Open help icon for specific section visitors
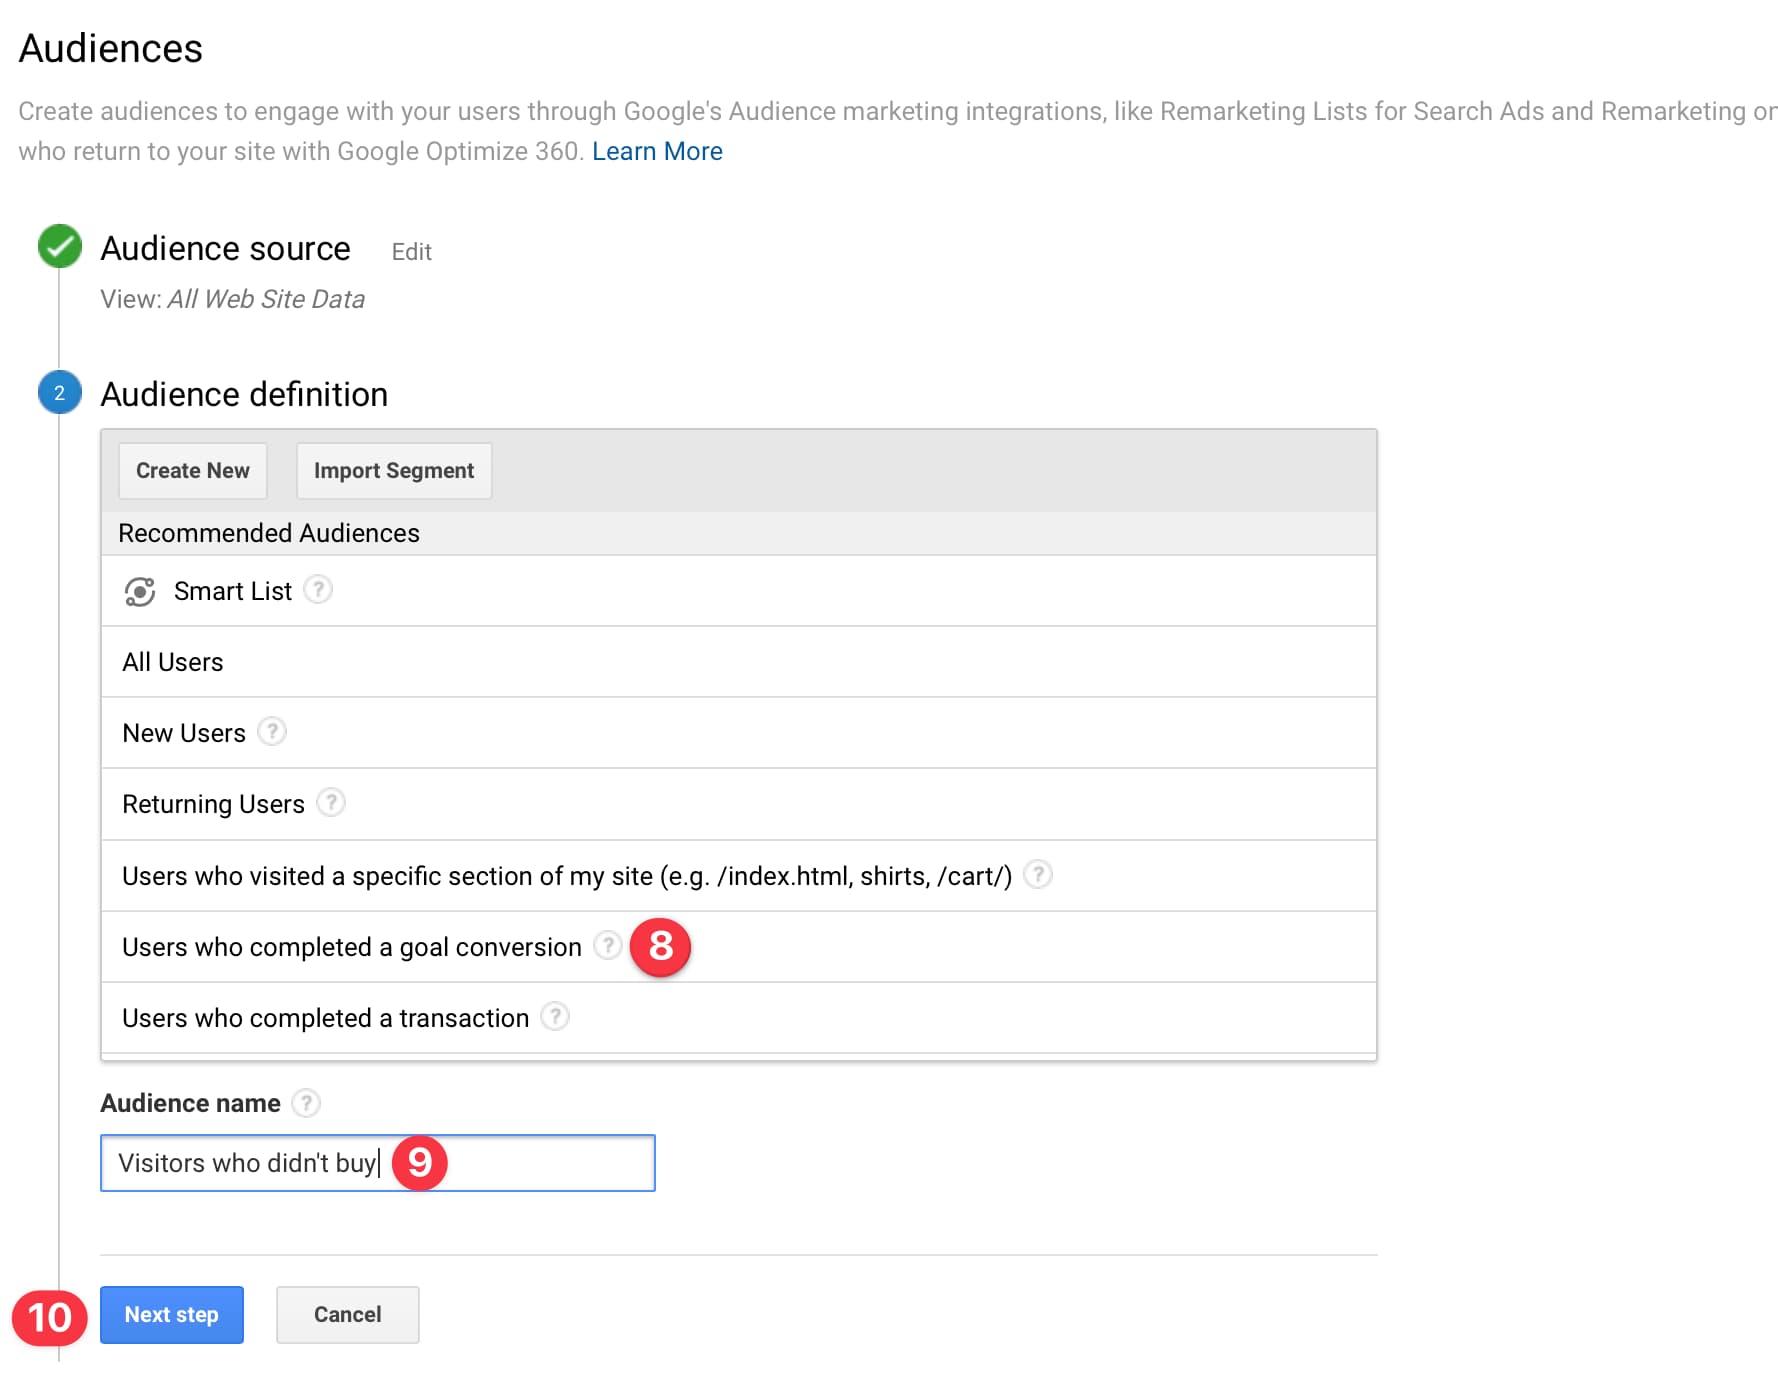This screenshot has height=1392, width=1778. pyautogui.click(x=1038, y=875)
